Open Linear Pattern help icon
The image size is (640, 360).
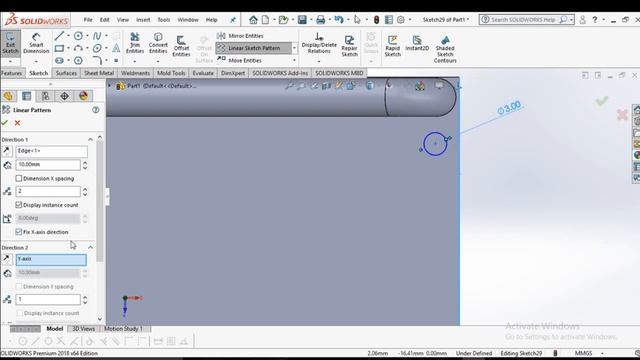[x=96, y=110]
